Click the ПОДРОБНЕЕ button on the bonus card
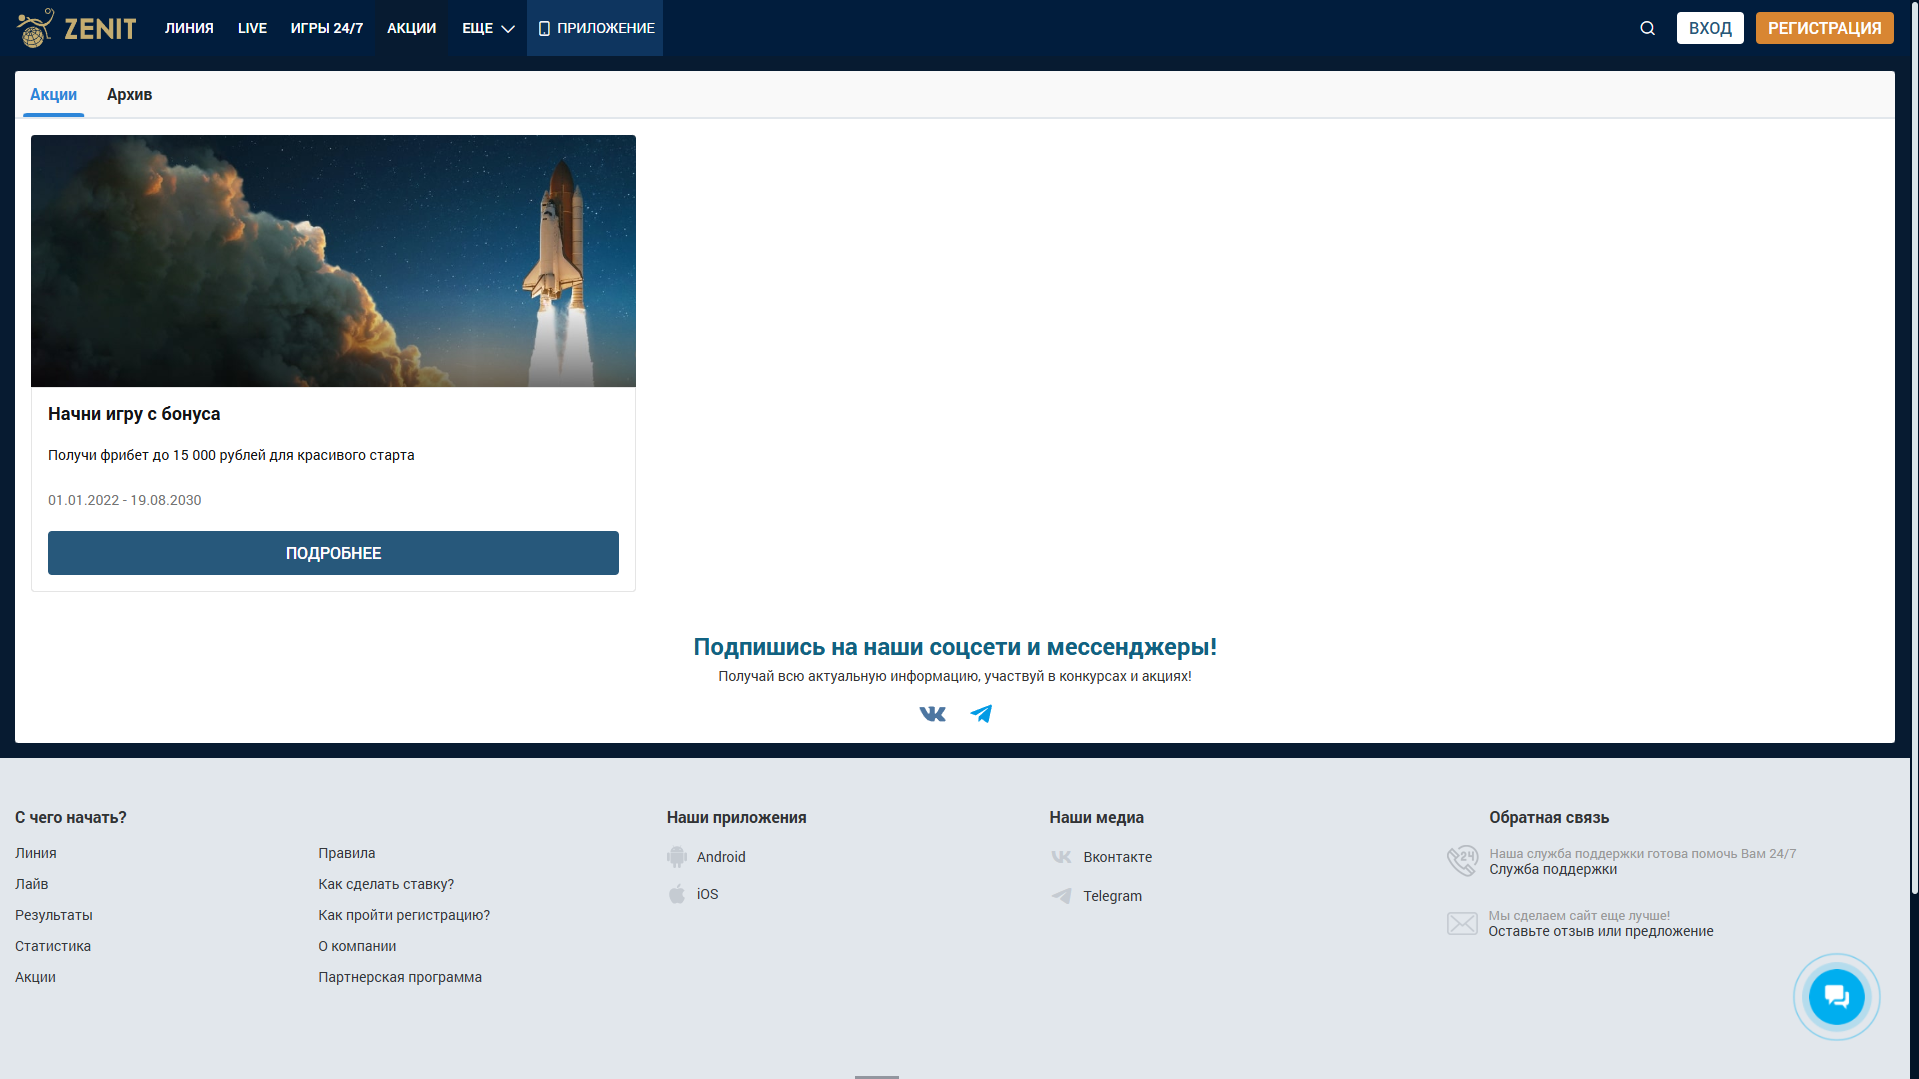Viewport: 1919px width, 1079px height. [x=333, y=553]
